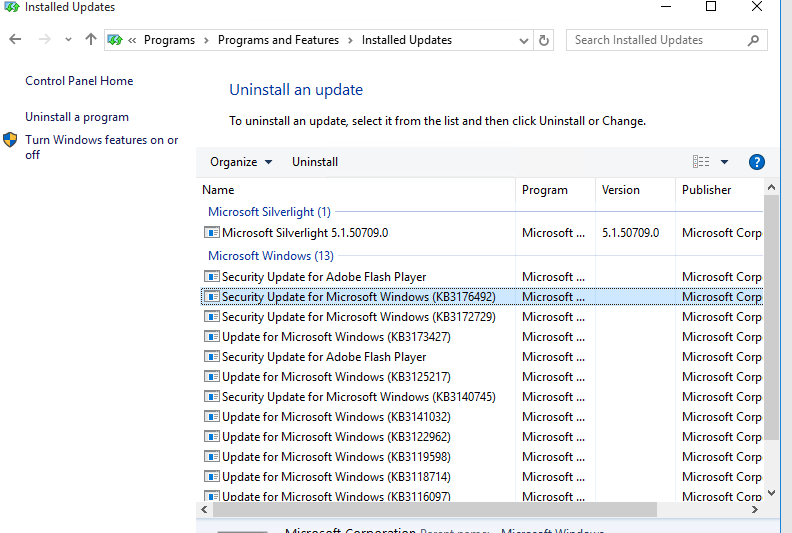Screen dimensions: 792x533
Task: Expand the chevron after Programs breadcrumb
Action: click(x=206, y=40)
